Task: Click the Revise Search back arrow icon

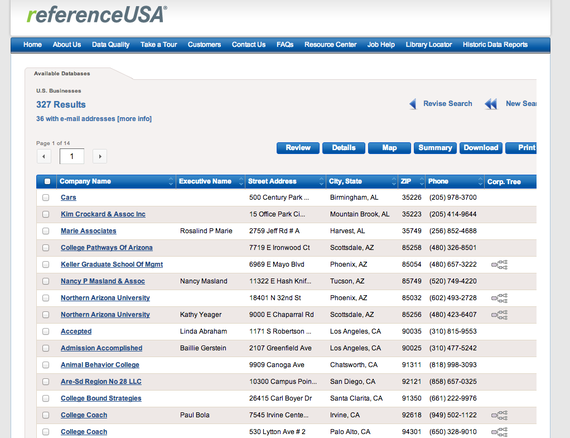Action: coord(413,104)
